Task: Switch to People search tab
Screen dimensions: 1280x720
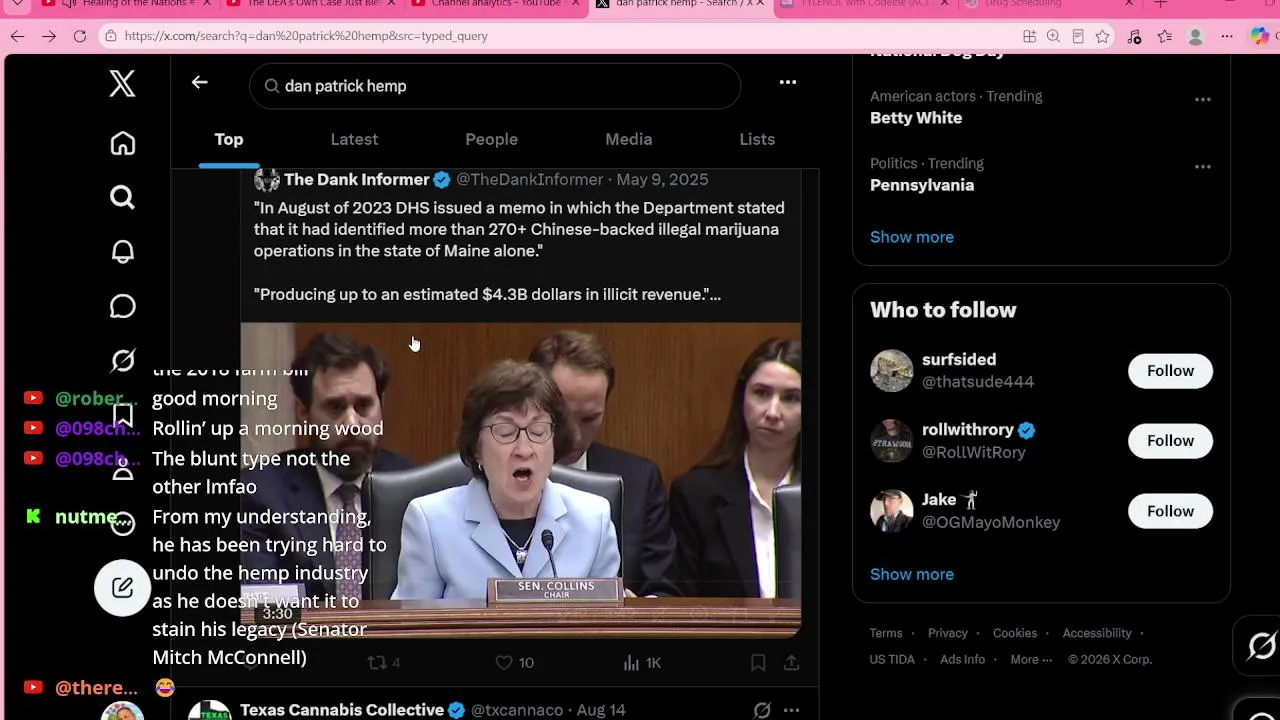Action: pyautogui.click(x=491, y=139)
